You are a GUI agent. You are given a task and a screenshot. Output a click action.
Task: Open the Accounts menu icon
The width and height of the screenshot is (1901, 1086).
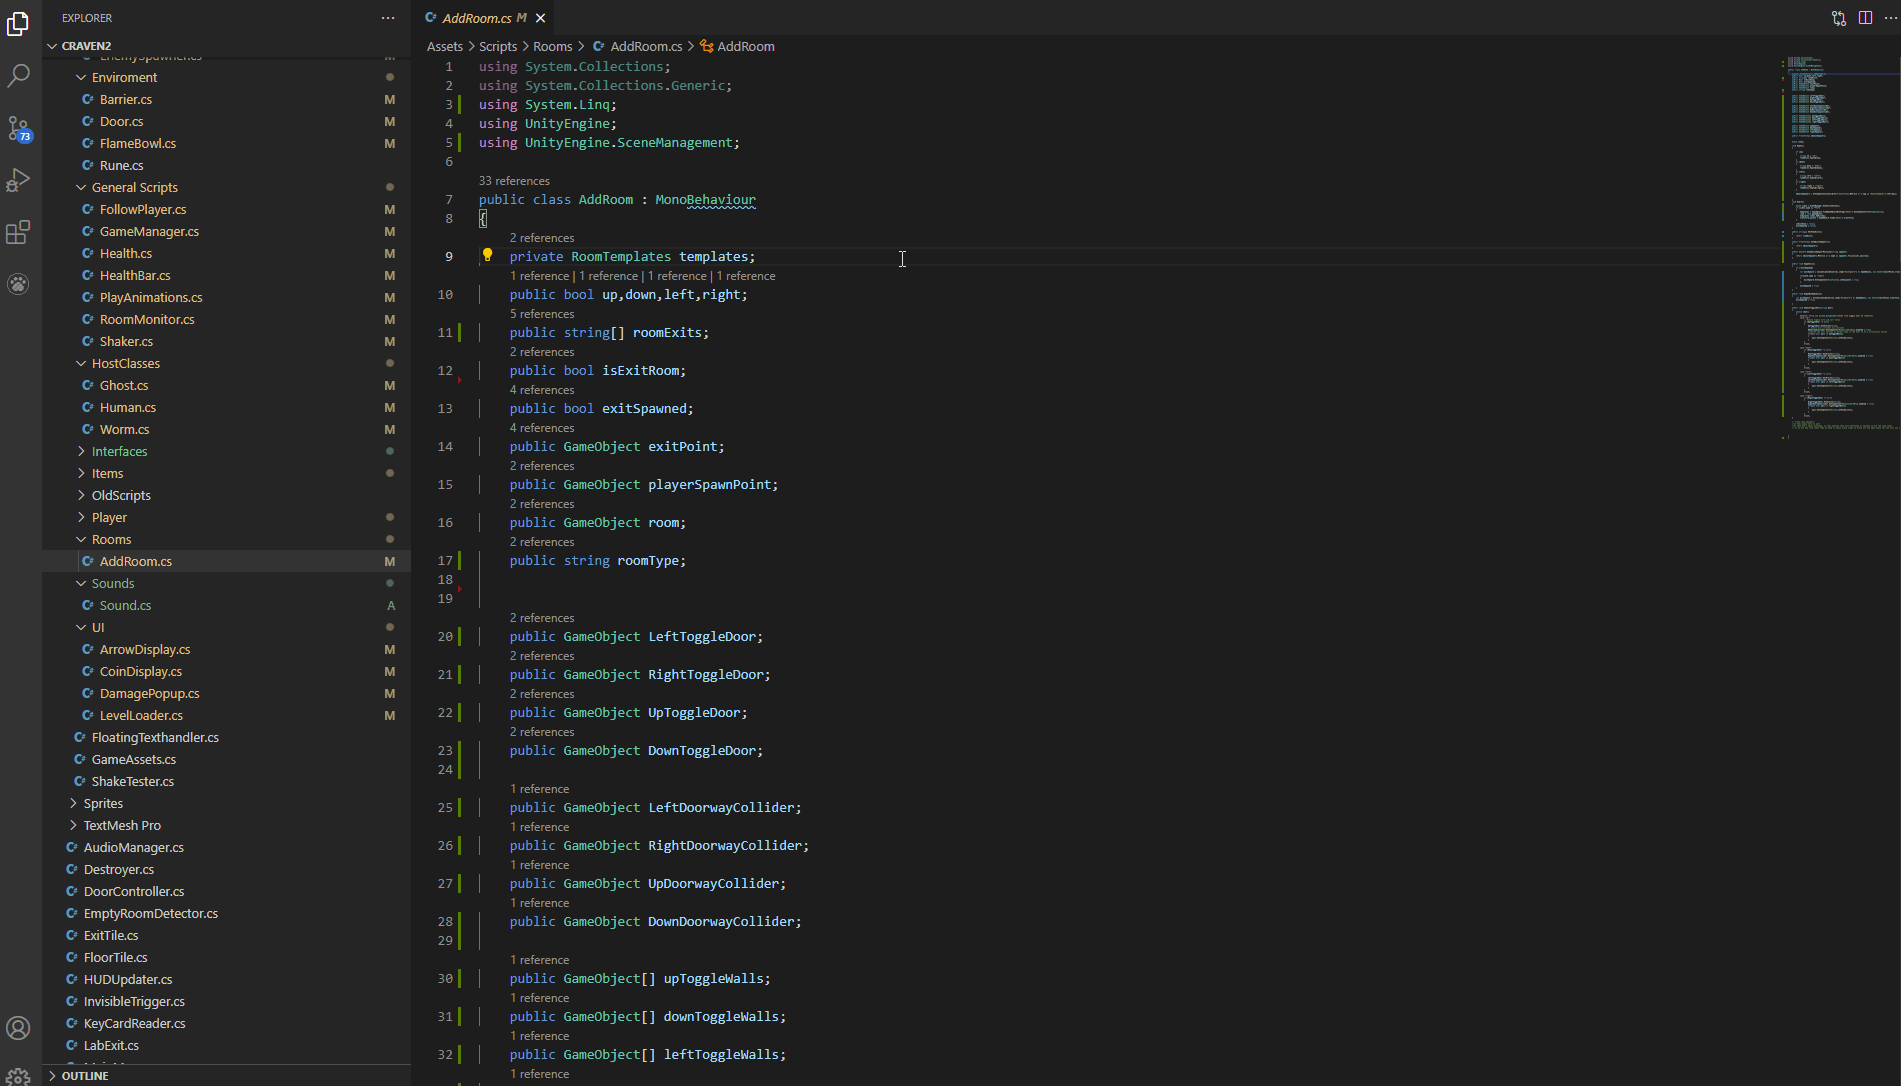18,1028
